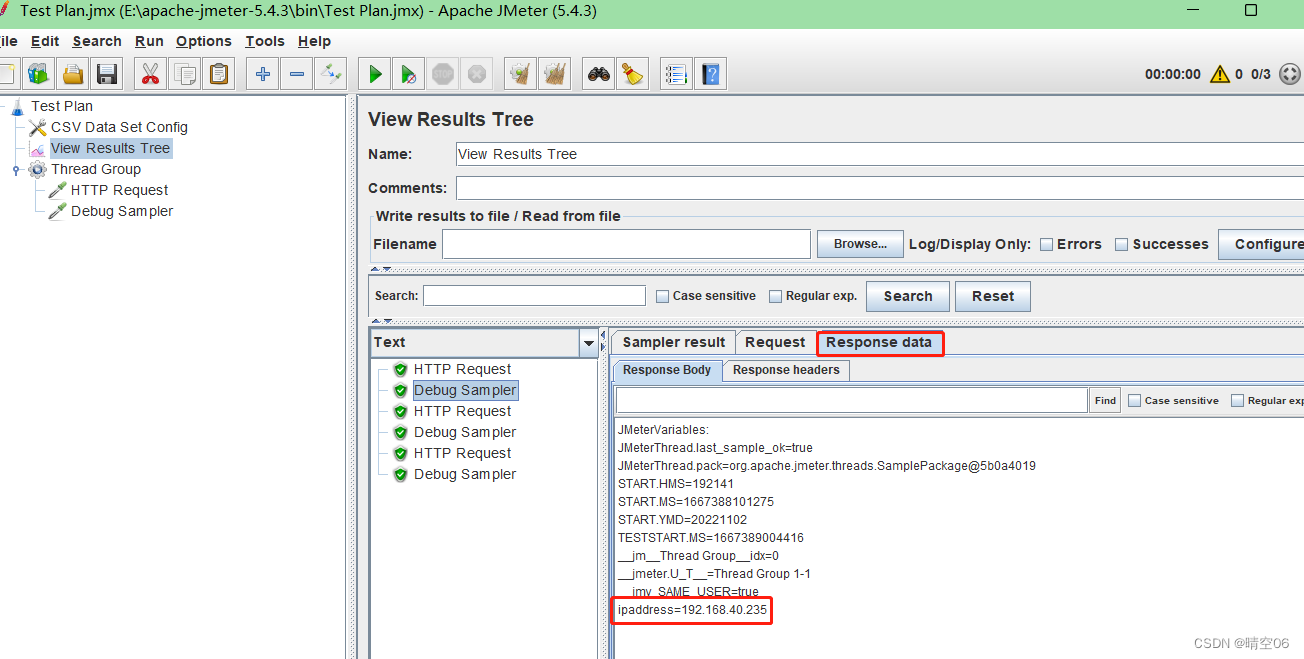Enable Case sensitive beside Find button
The height and width of the screenshot is (659, 1304).
click(x=1134, y=400)
